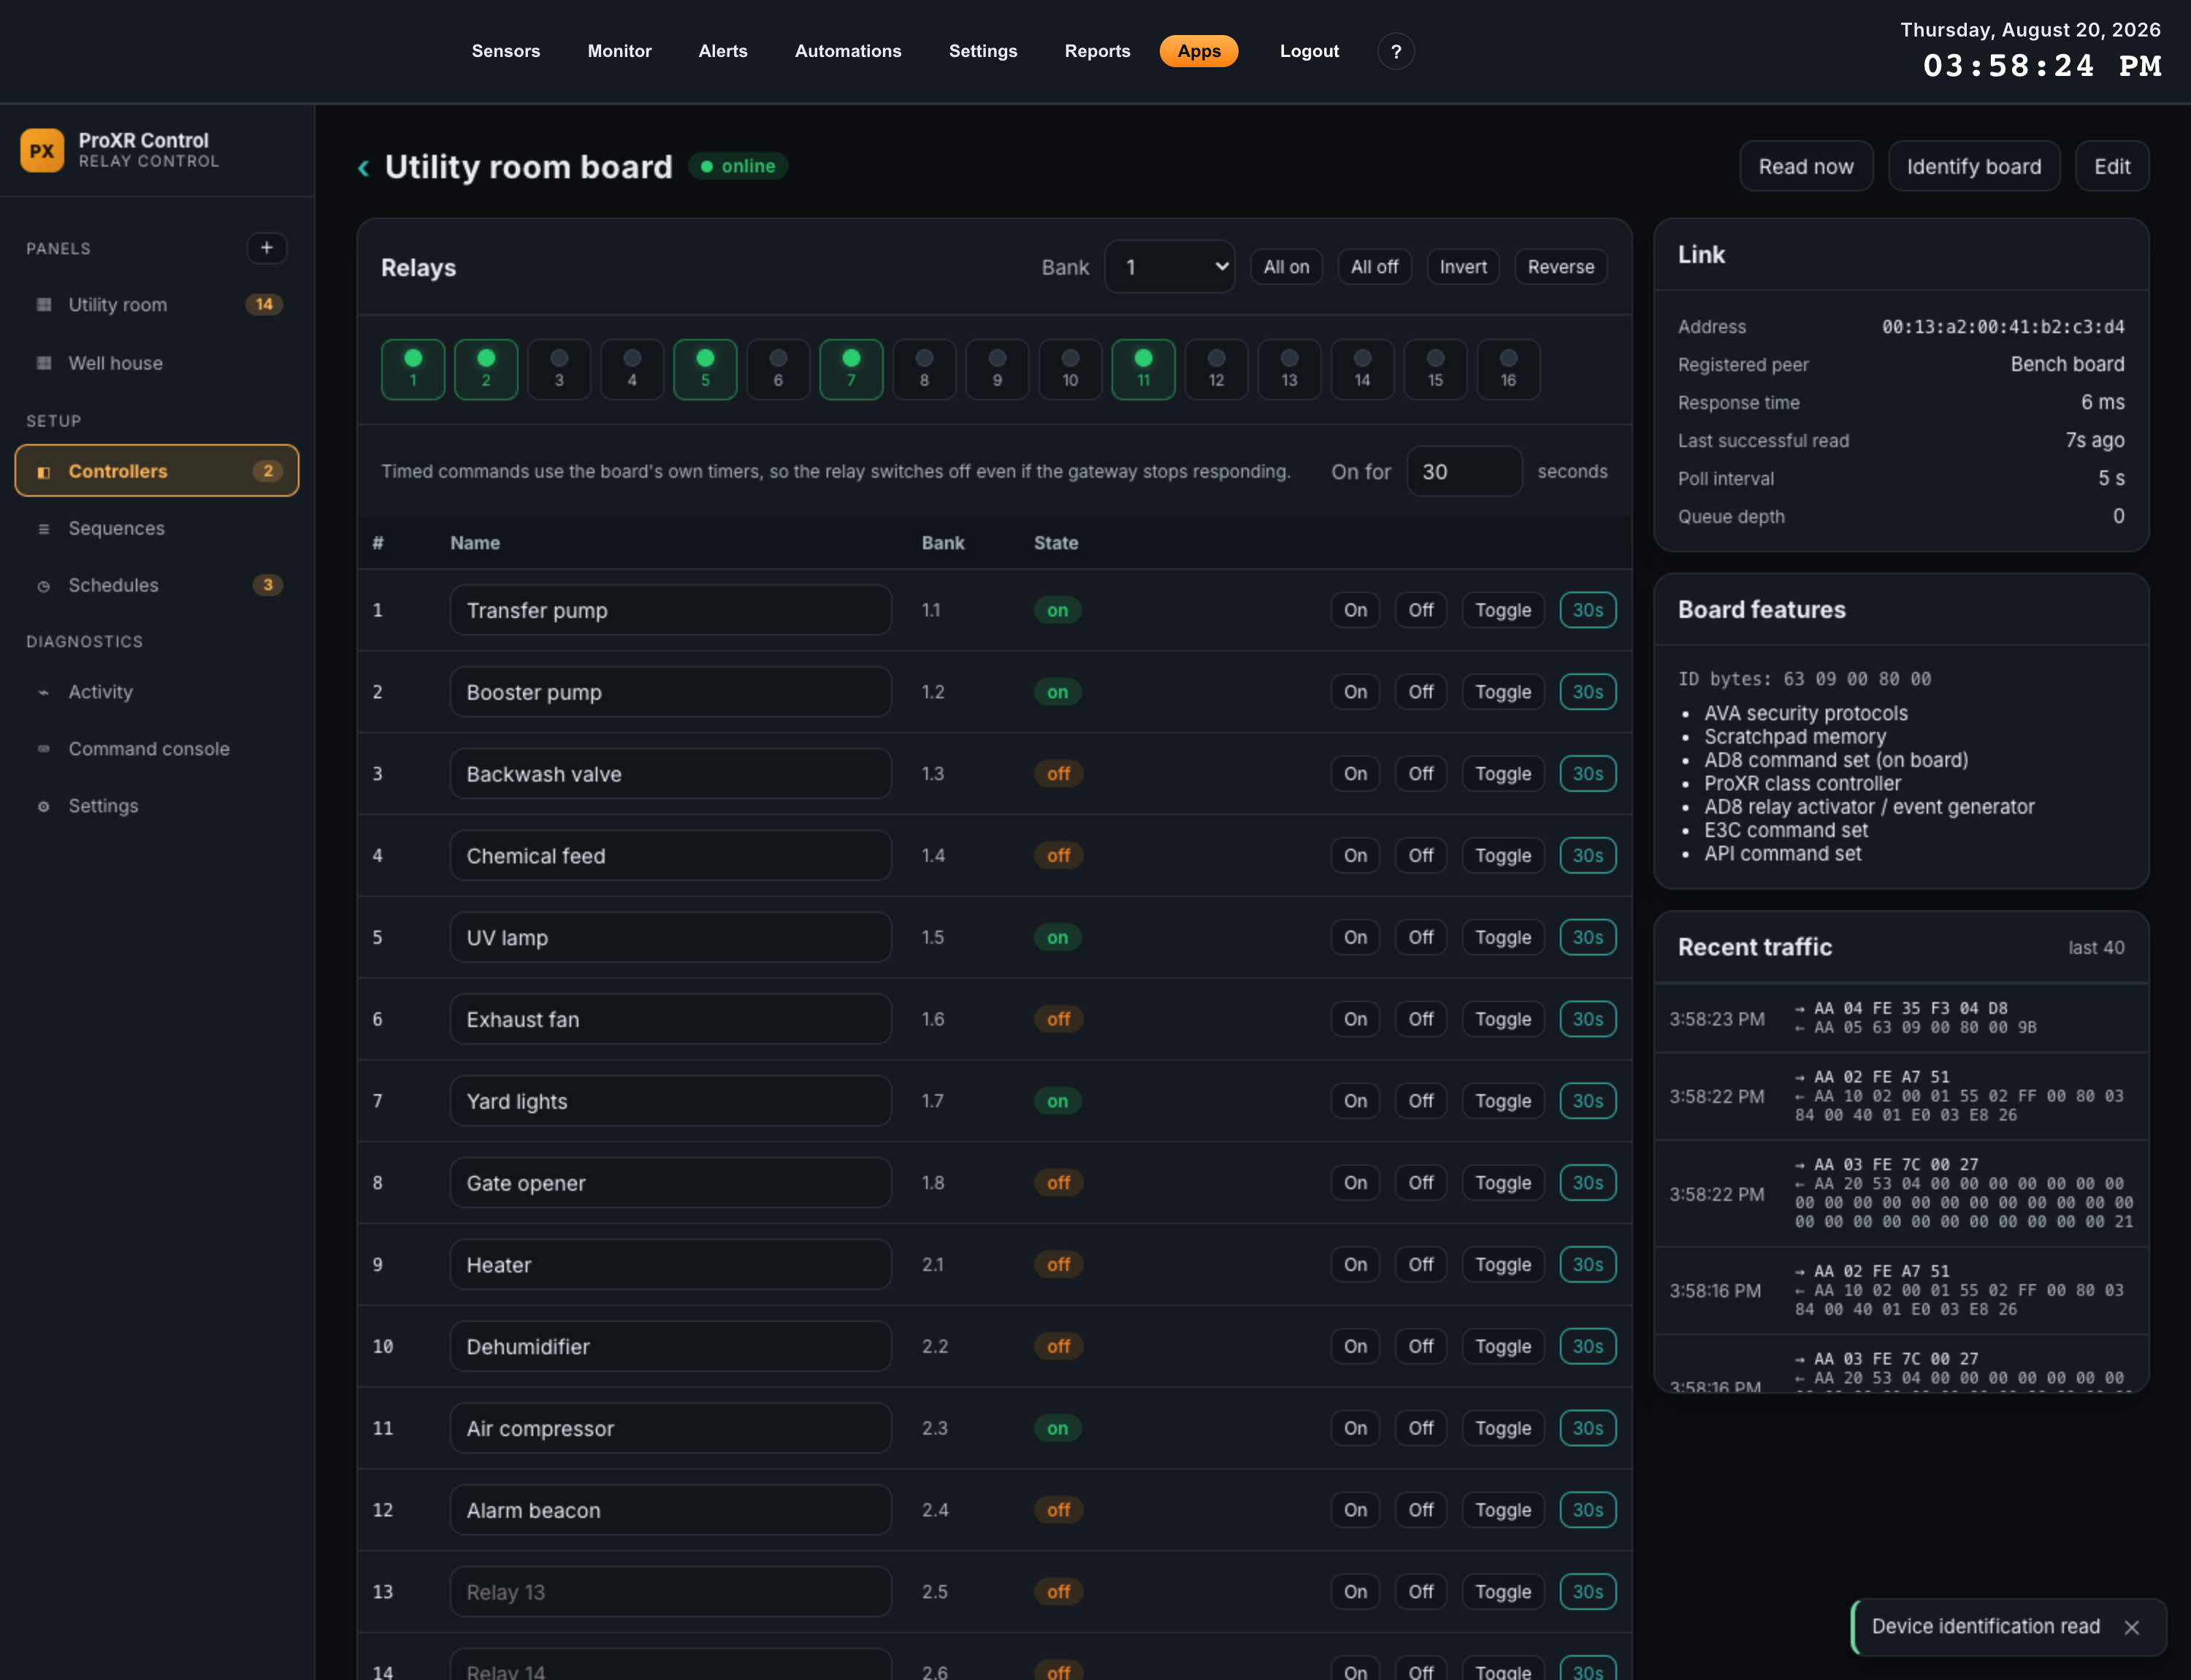The image size is (2191, 1680).
Task: Toggle relay 9 indicator tile
Action: (997, 369)
